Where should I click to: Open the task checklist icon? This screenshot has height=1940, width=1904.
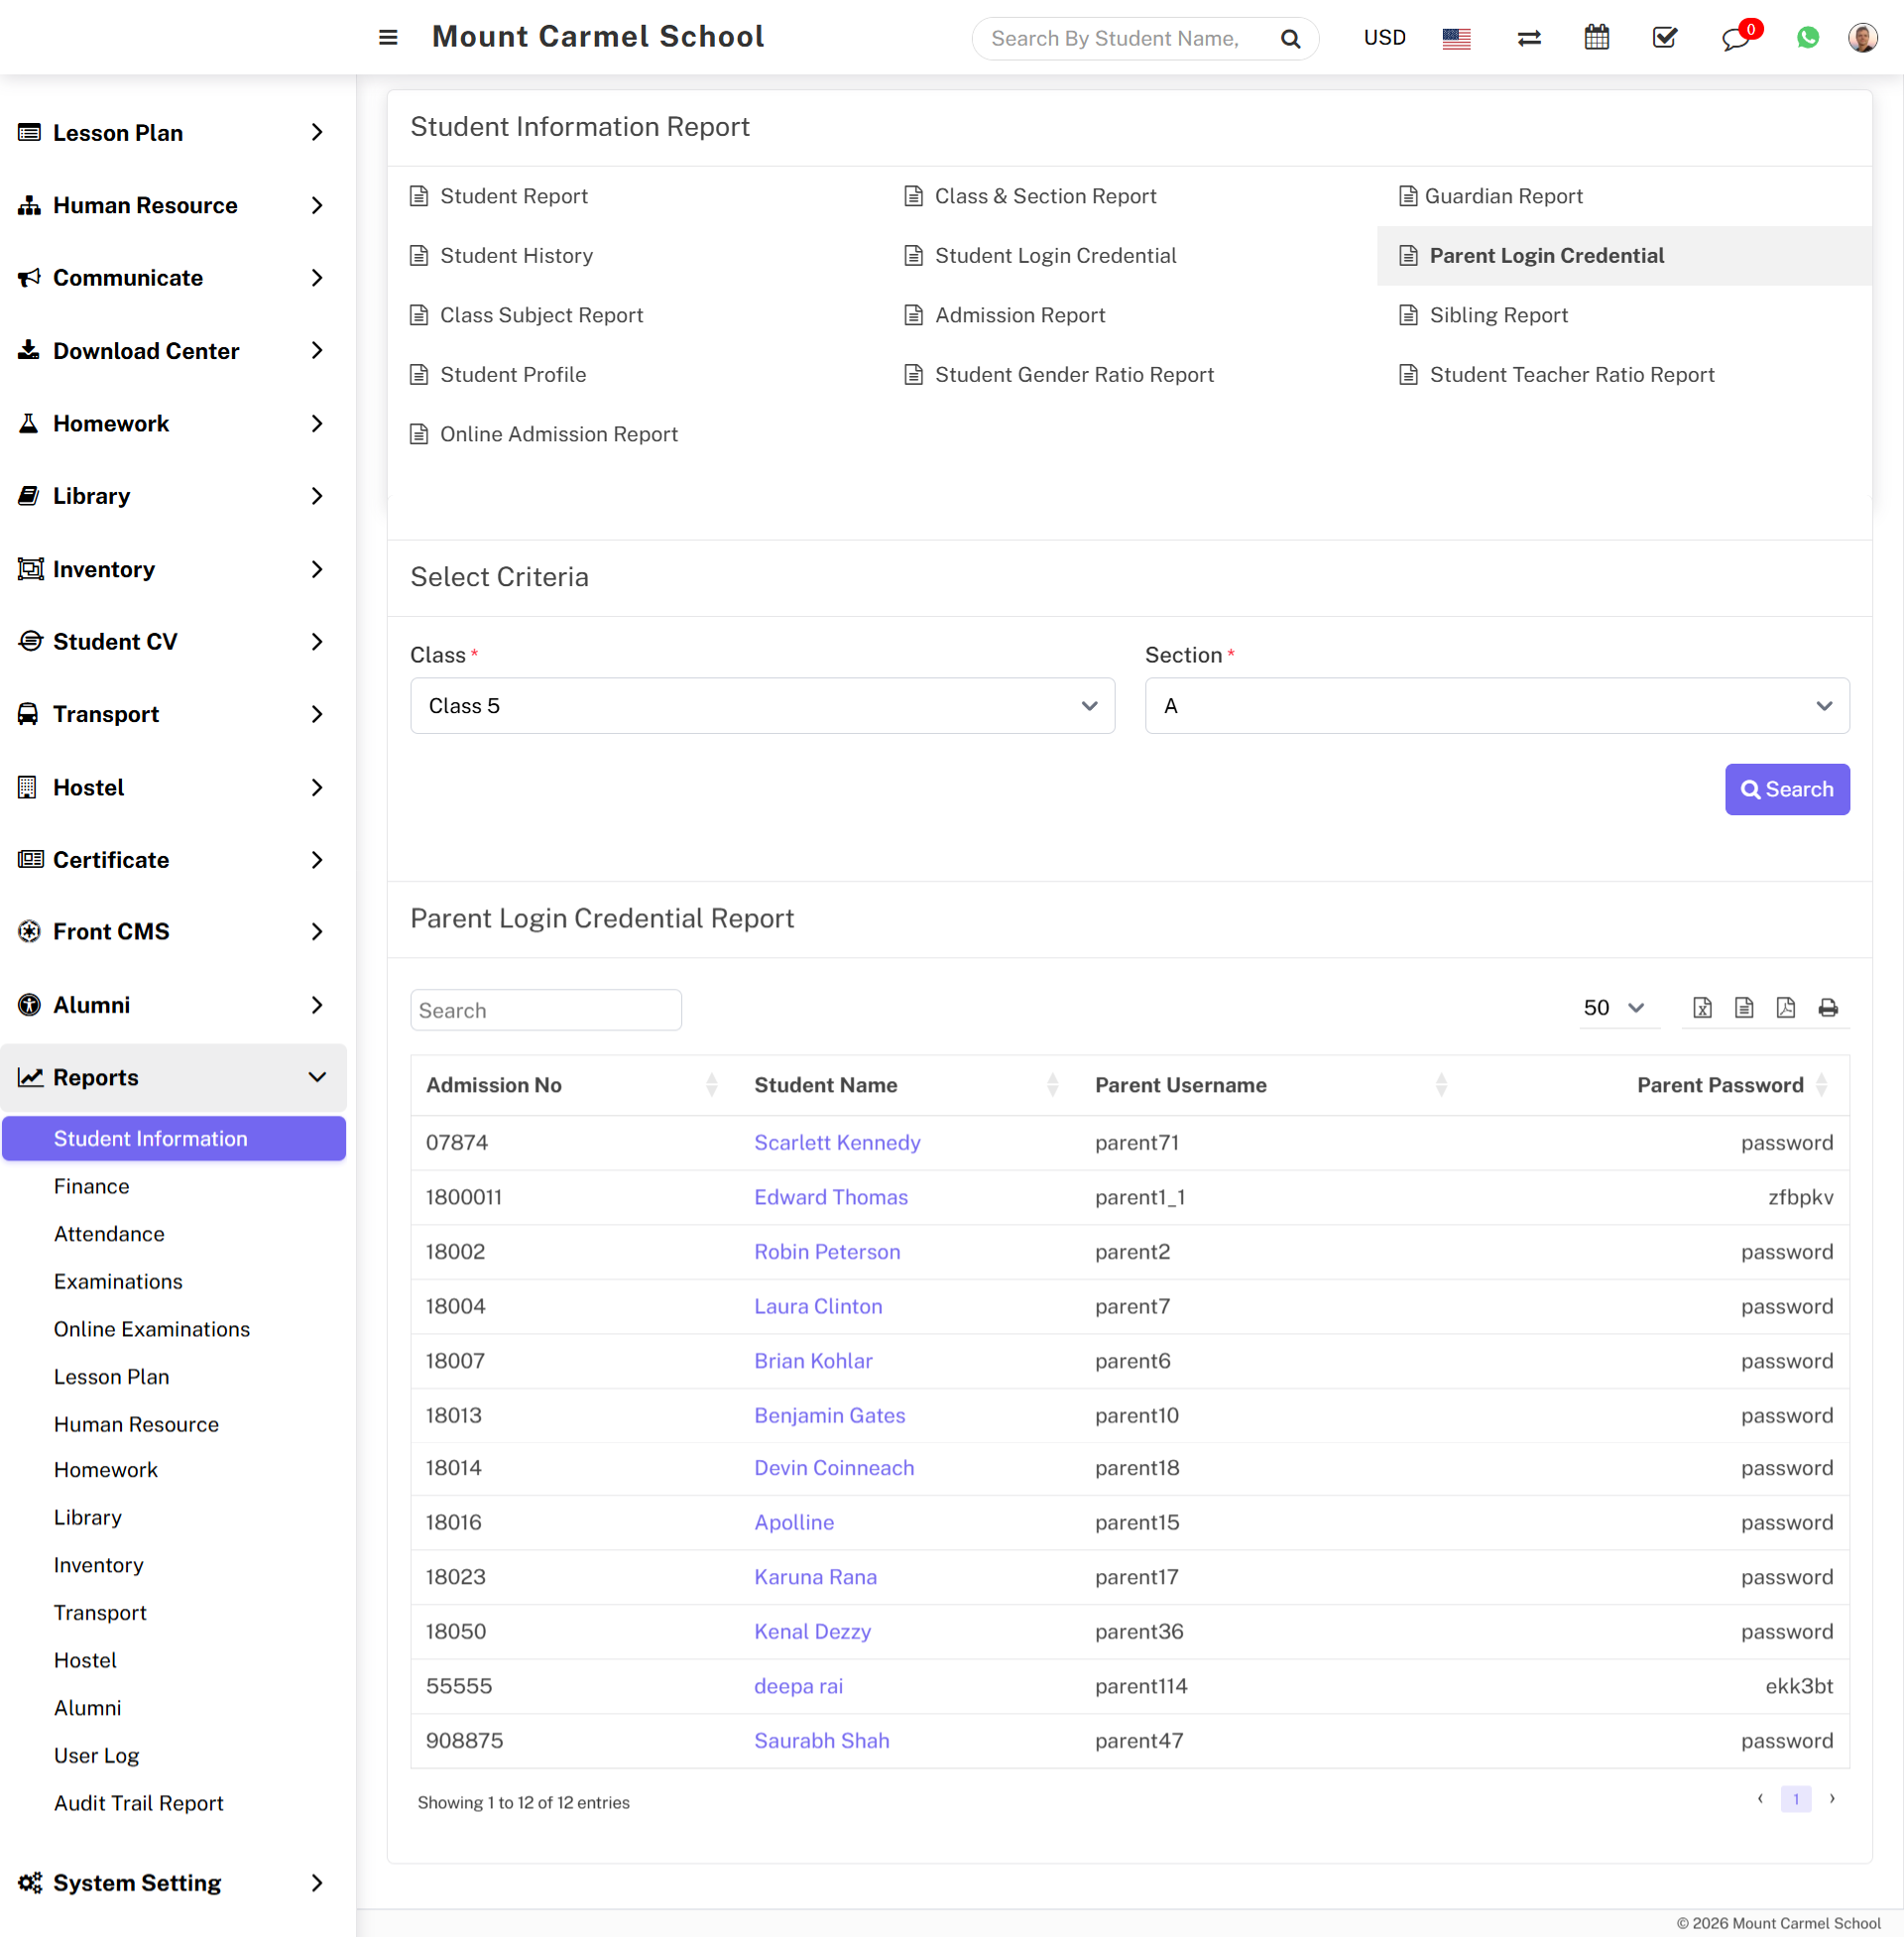click(1665, 38)
